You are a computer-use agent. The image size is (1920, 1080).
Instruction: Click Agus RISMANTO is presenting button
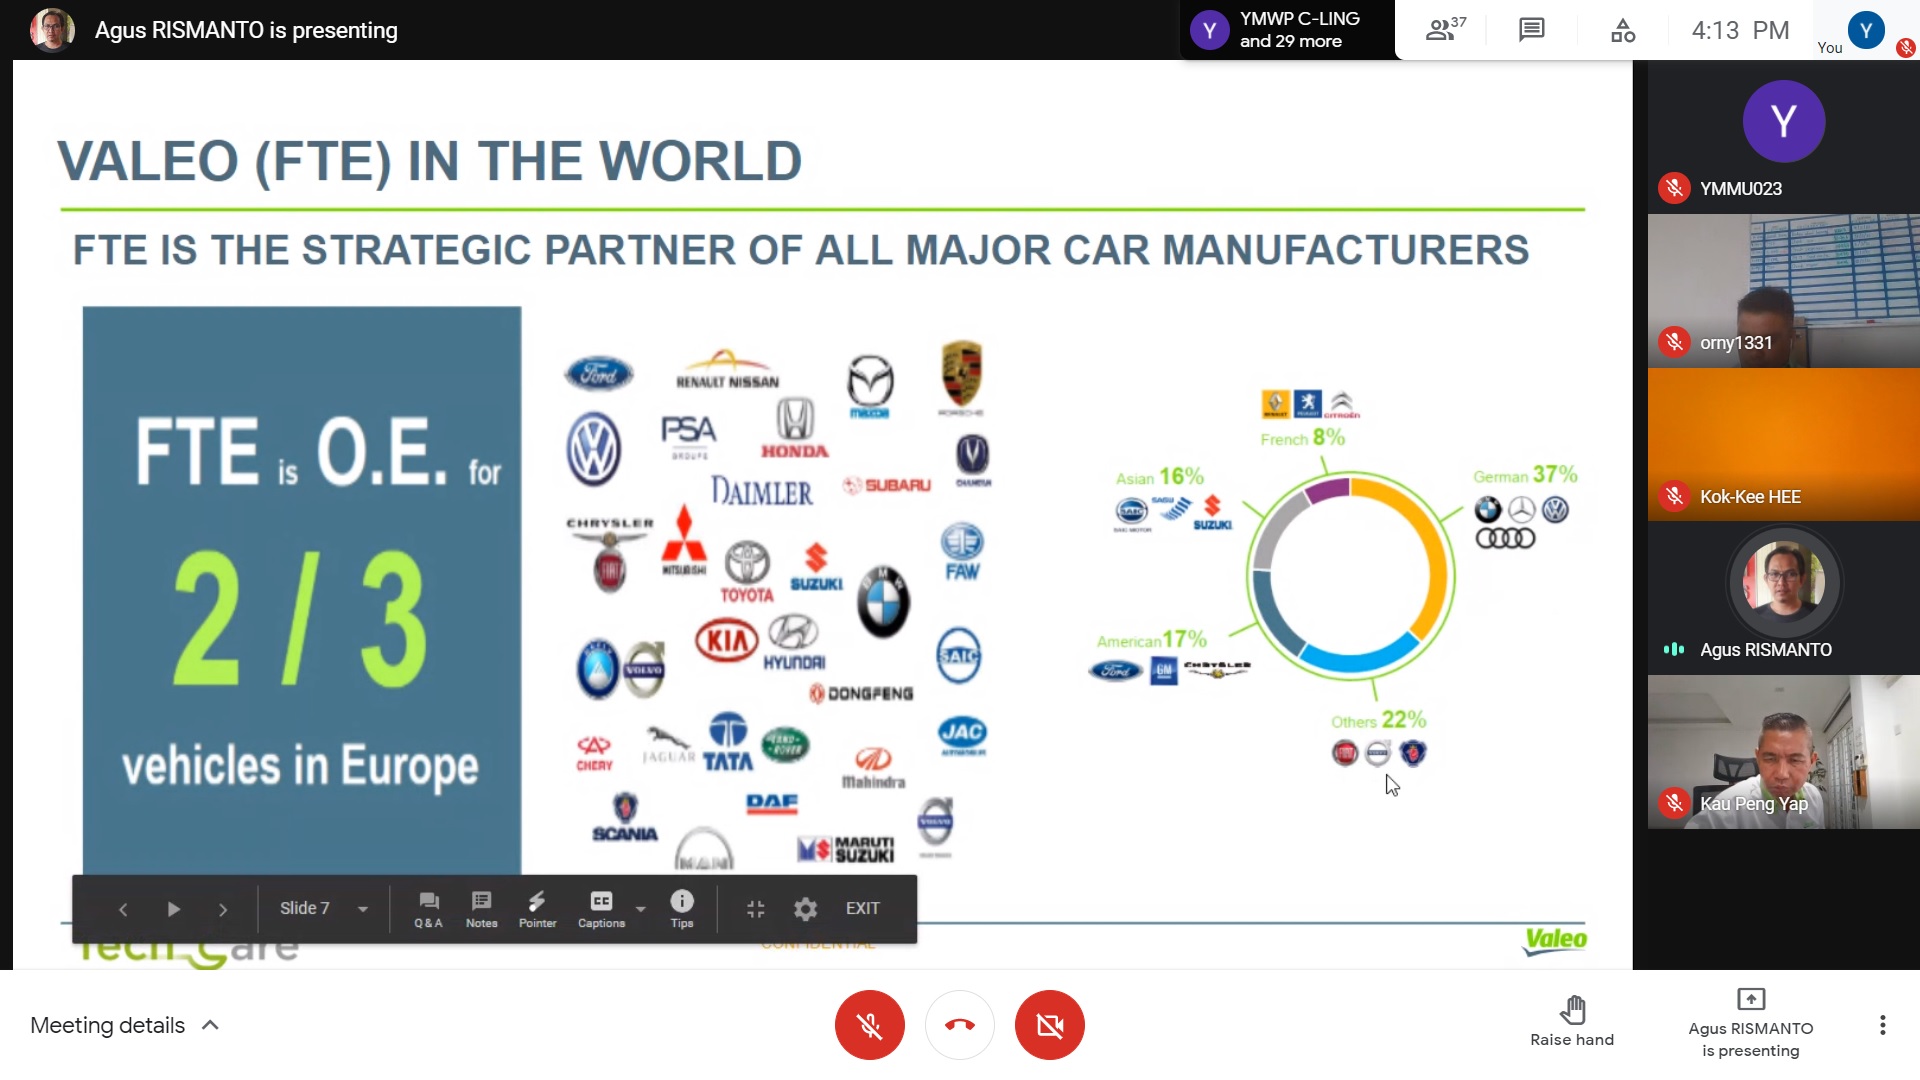tap(1750, 1024)
